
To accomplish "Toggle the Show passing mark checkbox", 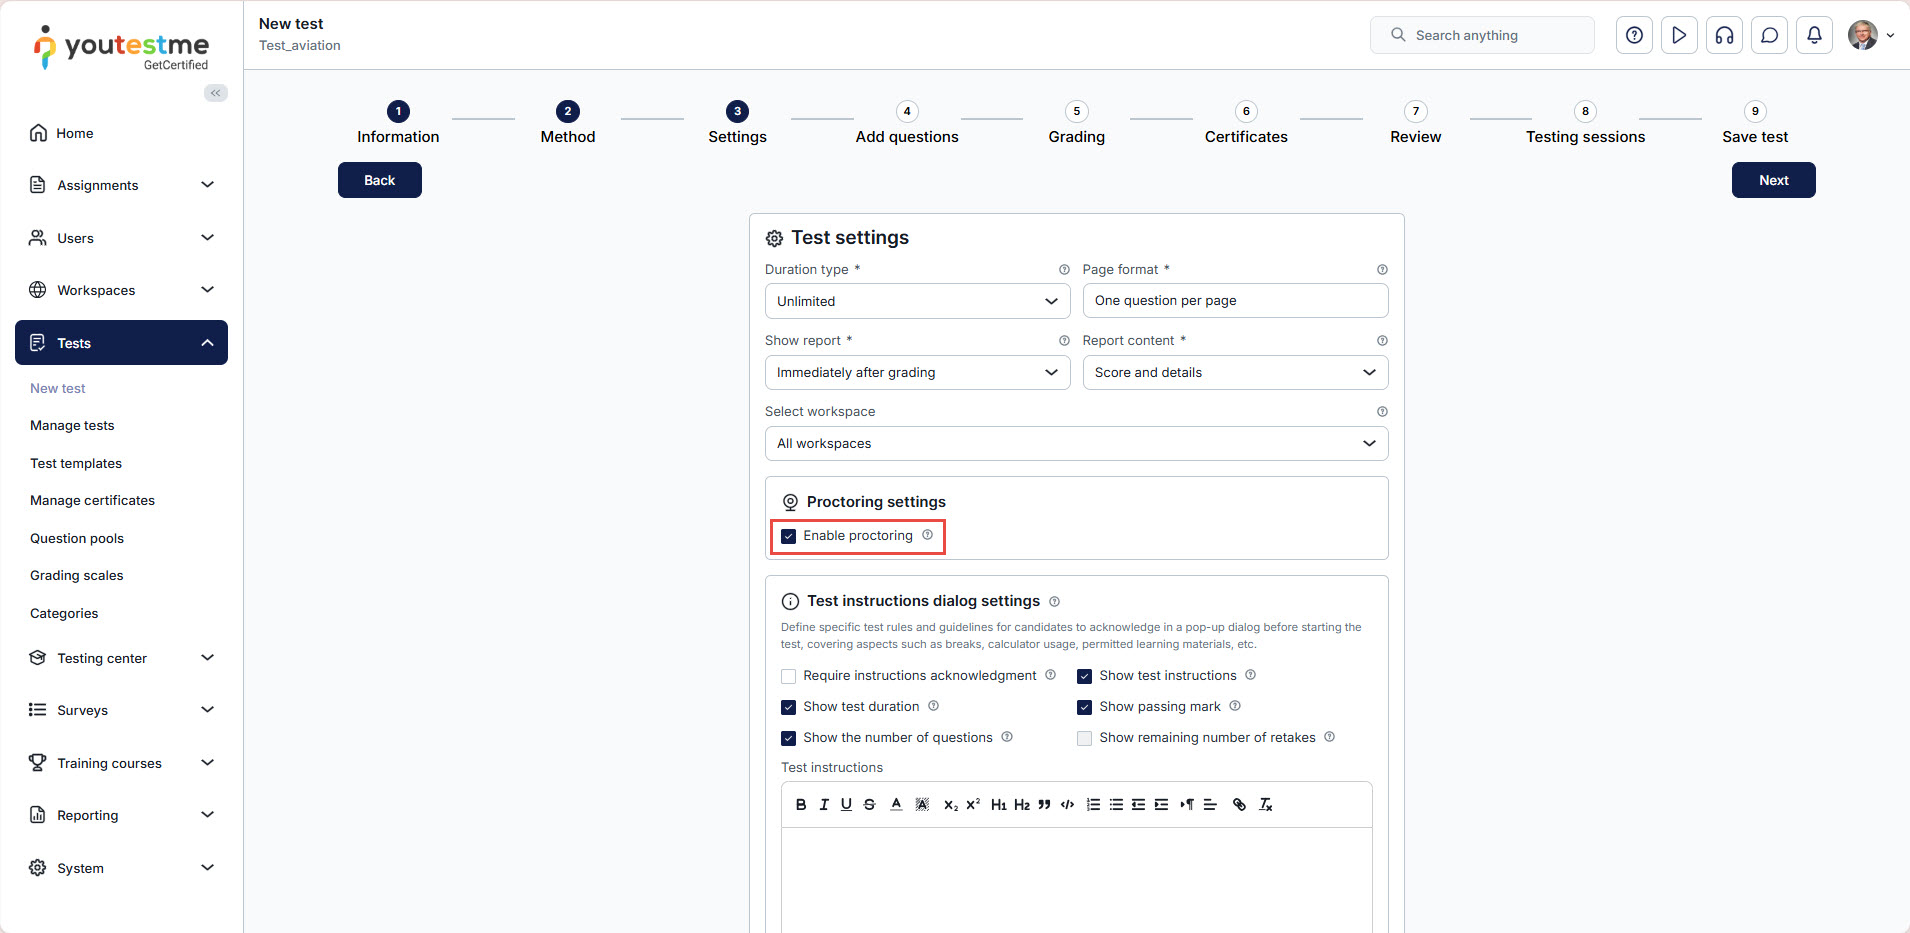I will [x=1085, y=707].
